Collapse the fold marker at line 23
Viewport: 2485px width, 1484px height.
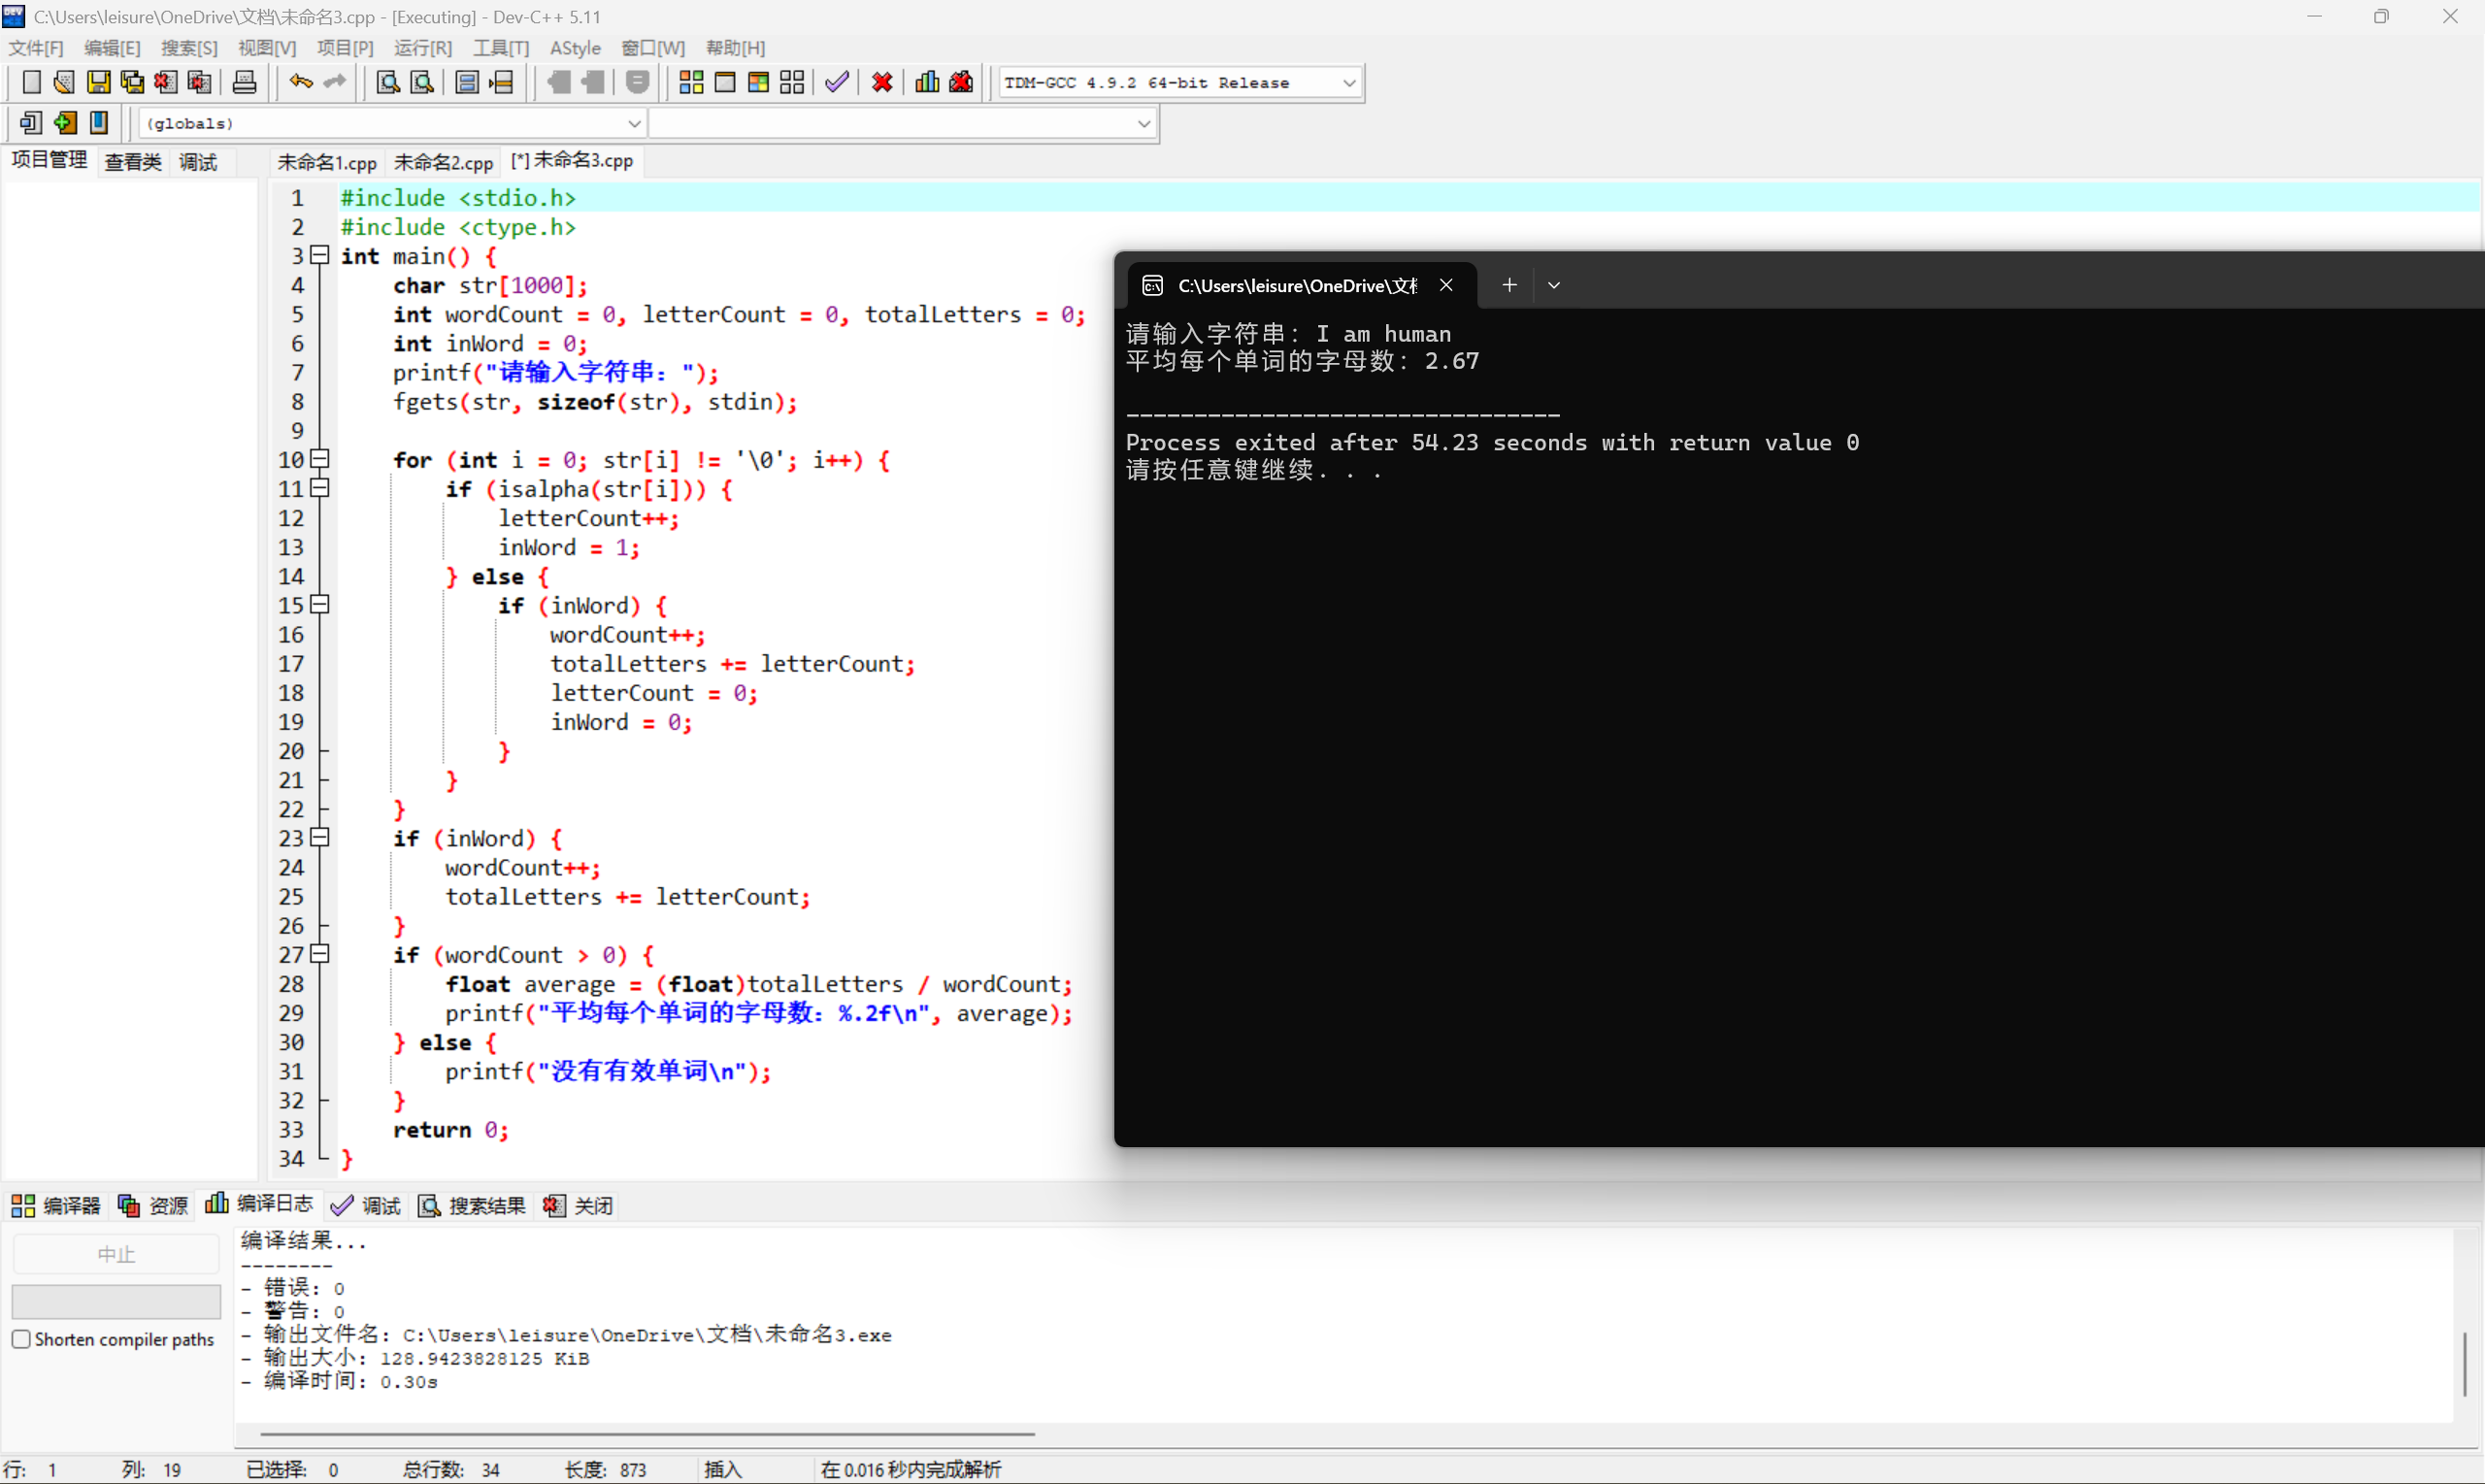pyautogui.click(x=320, y=838)
